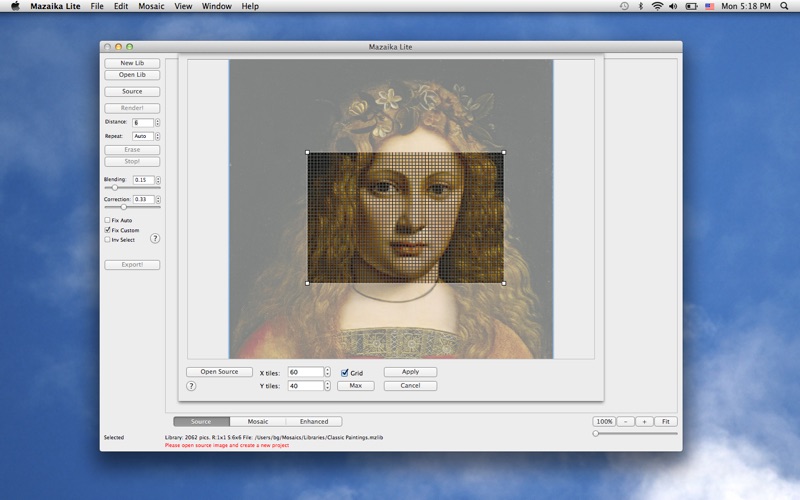The image size is (800, 500).
Task: Open the Time Machine menu bar icon
Action: tap(624, 6)
